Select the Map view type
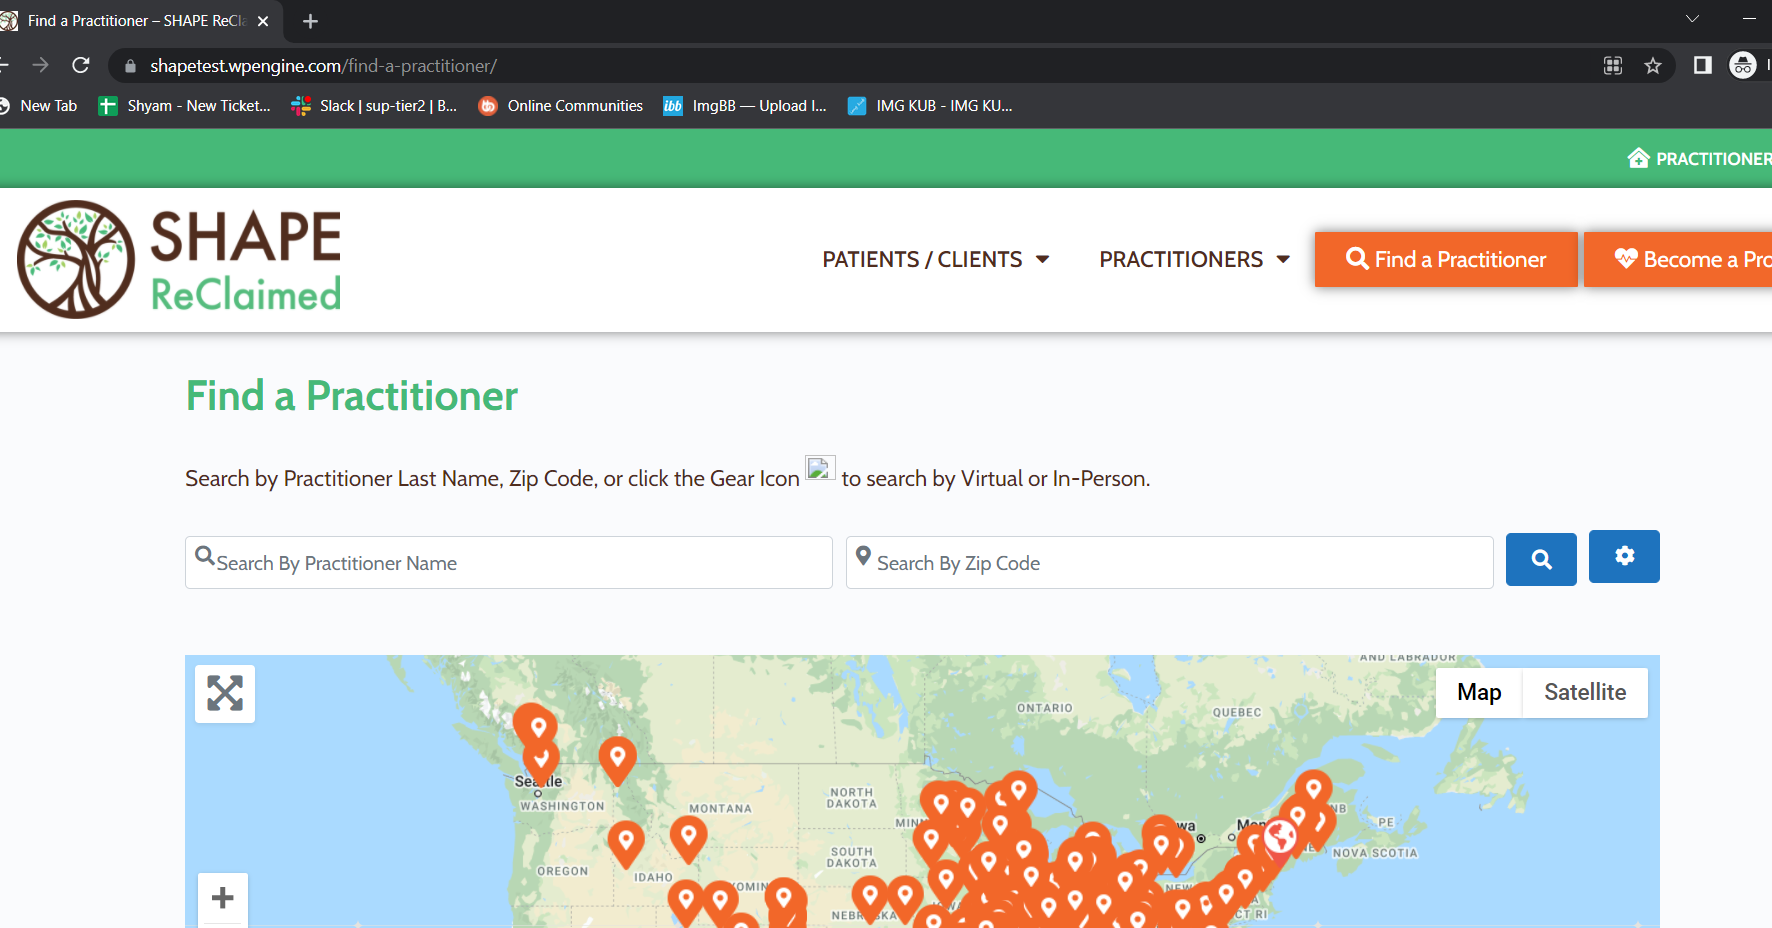The width and height of the screenshot is (1772, 928). (x=1478, y=692)
